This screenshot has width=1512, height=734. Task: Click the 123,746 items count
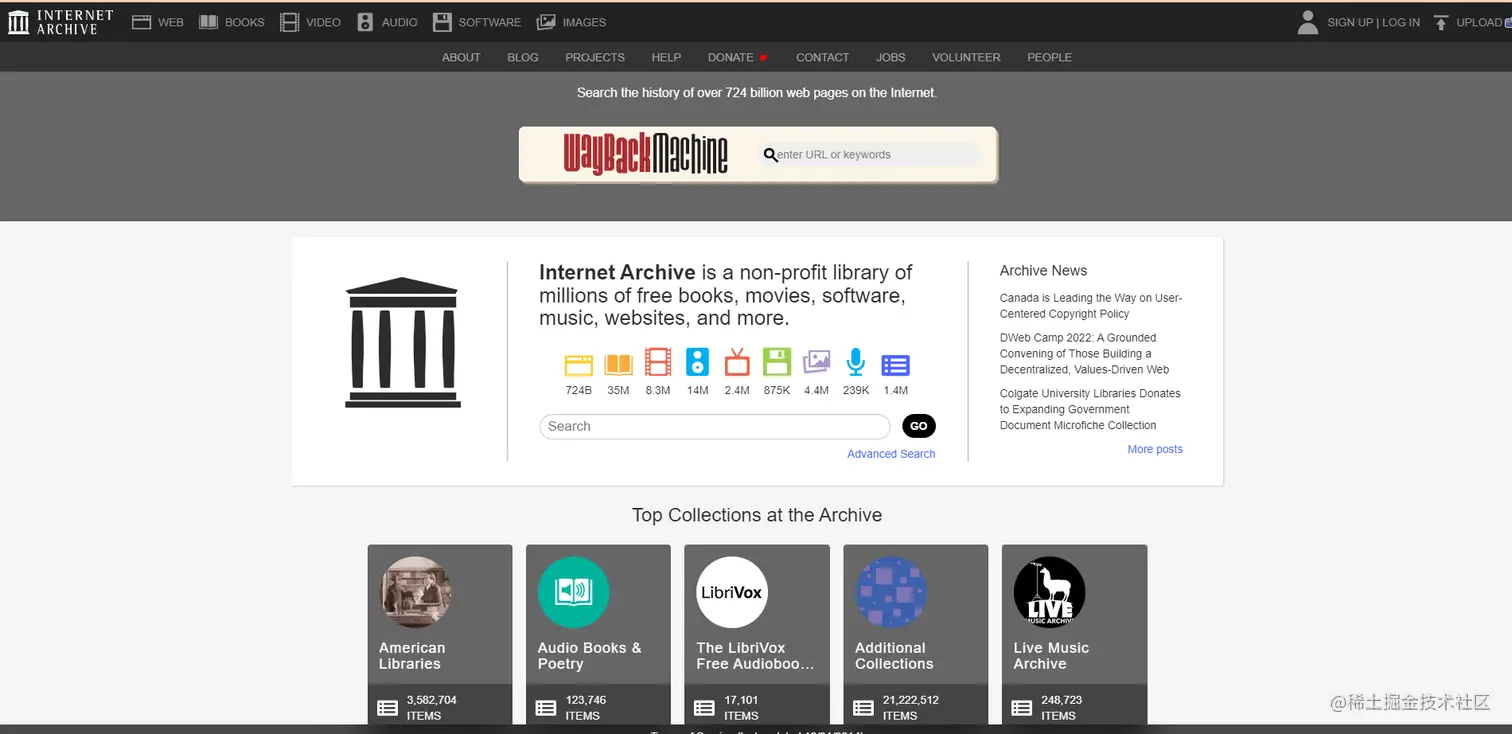pos(586,707)
